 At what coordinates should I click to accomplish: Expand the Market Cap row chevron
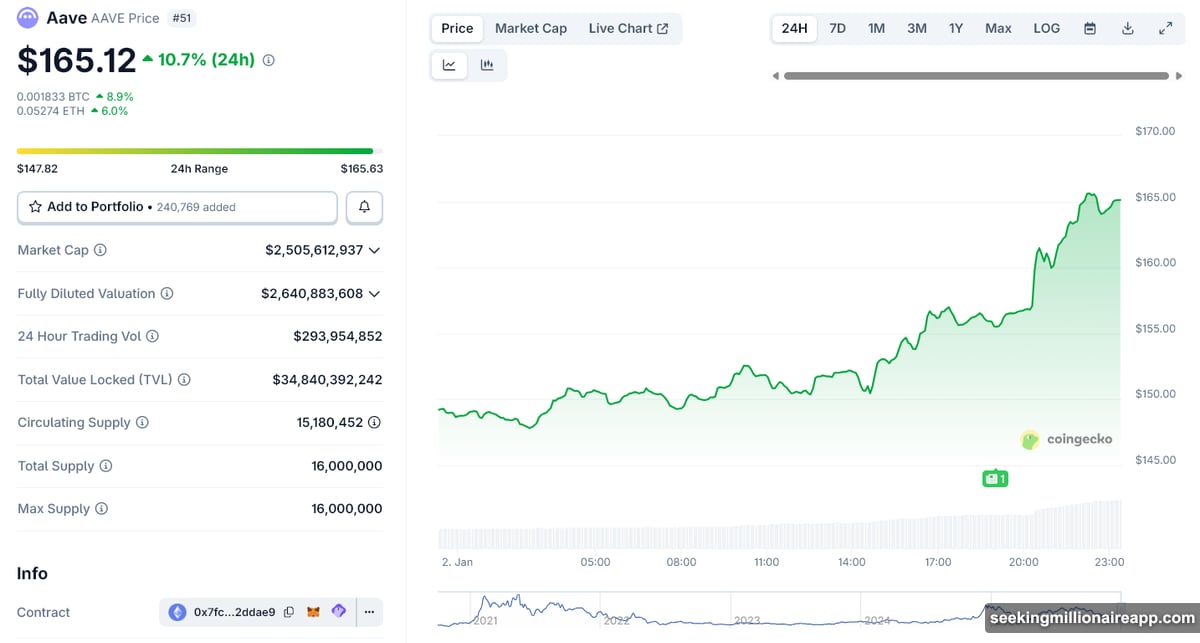(x=374, y=250)
